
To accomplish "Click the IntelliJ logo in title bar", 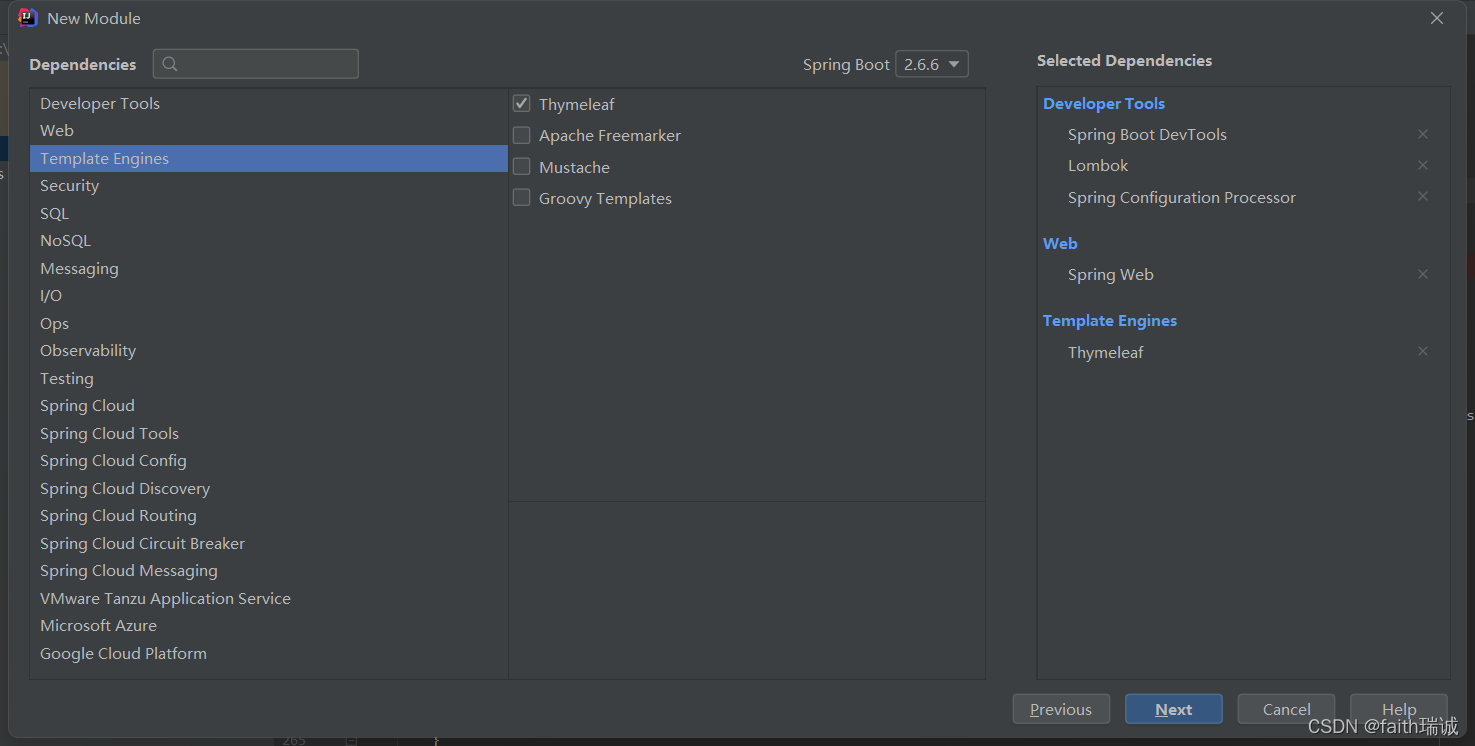I will coord(28,18).
